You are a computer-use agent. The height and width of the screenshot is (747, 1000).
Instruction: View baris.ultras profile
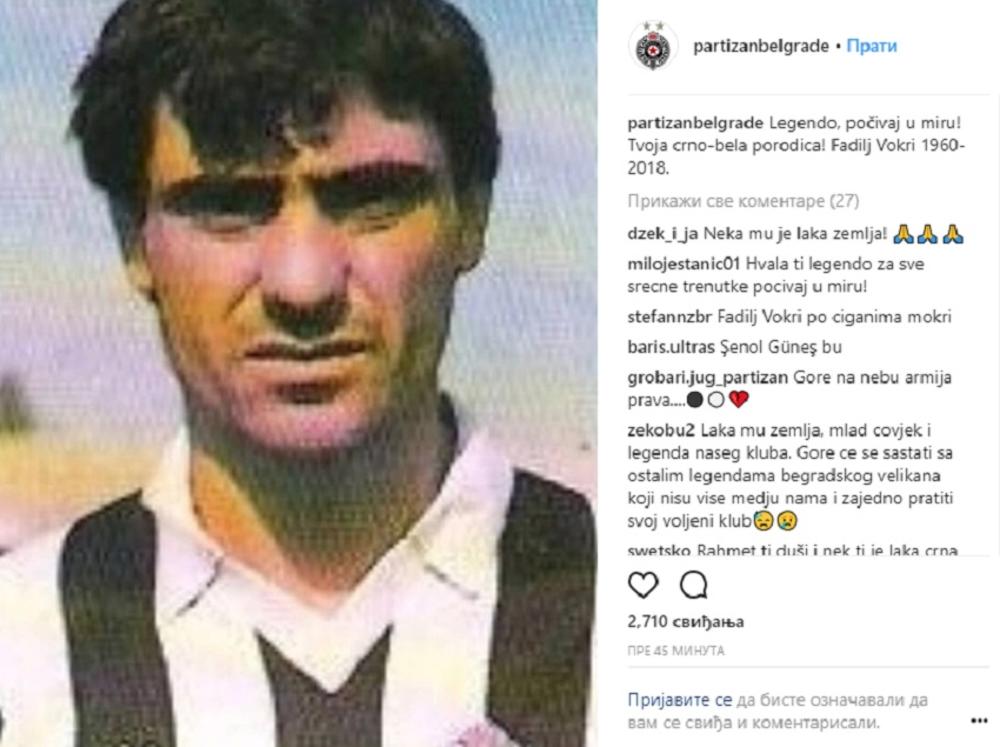click(670, 347)
